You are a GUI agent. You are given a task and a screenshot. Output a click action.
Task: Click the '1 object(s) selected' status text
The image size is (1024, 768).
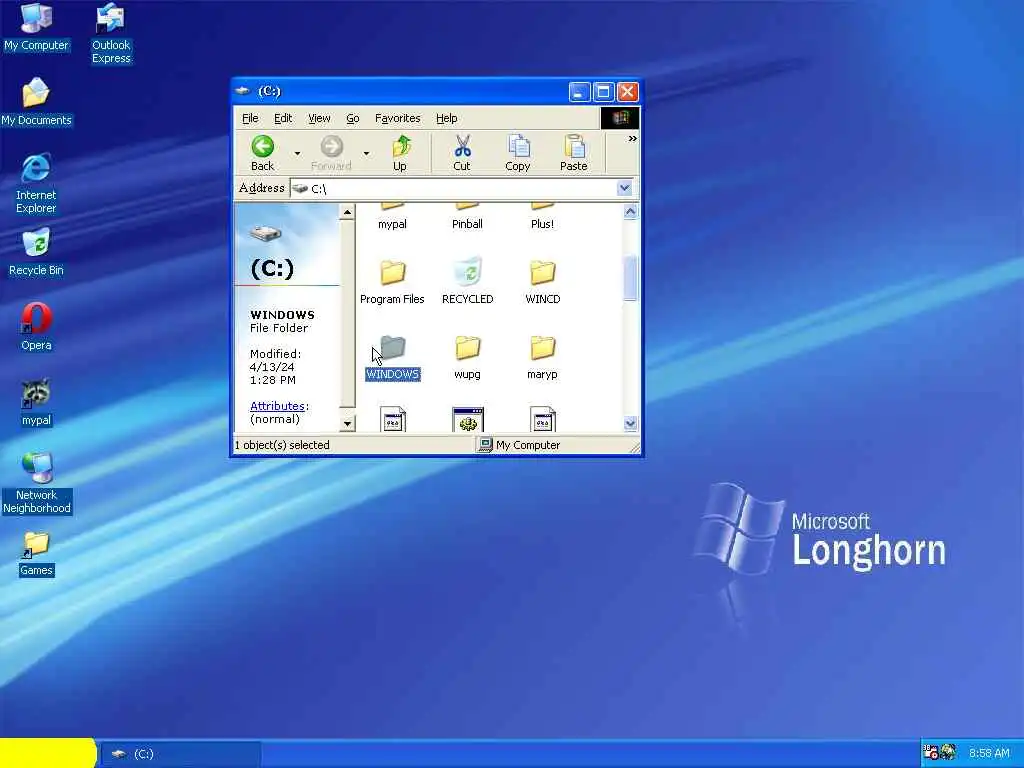[x=282, y=445]
